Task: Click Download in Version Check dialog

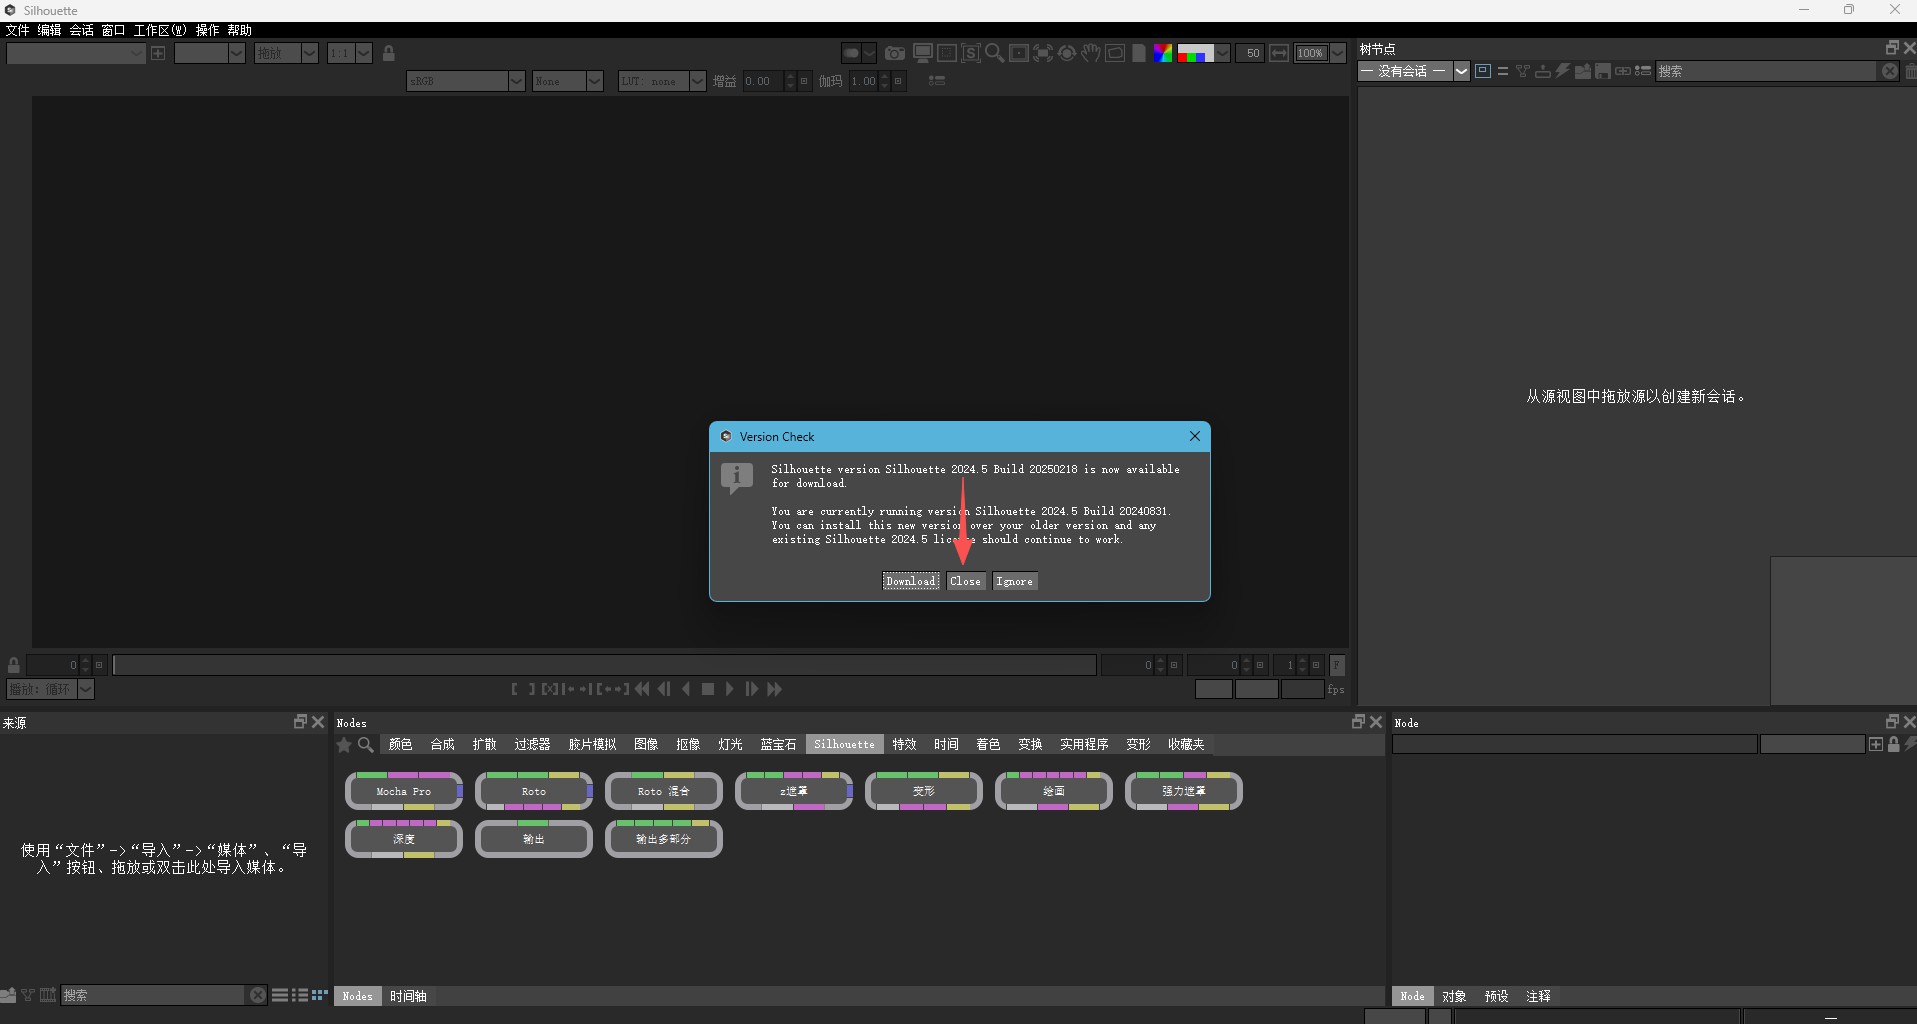Action: [911, 582]
